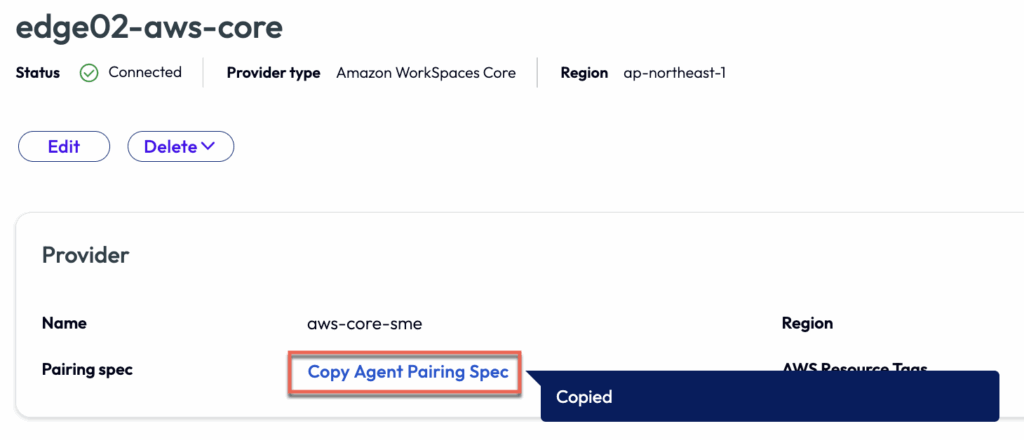Select the aws-core-sme provider name
This screenshot has width=1024, height=440.
(358, 324)
